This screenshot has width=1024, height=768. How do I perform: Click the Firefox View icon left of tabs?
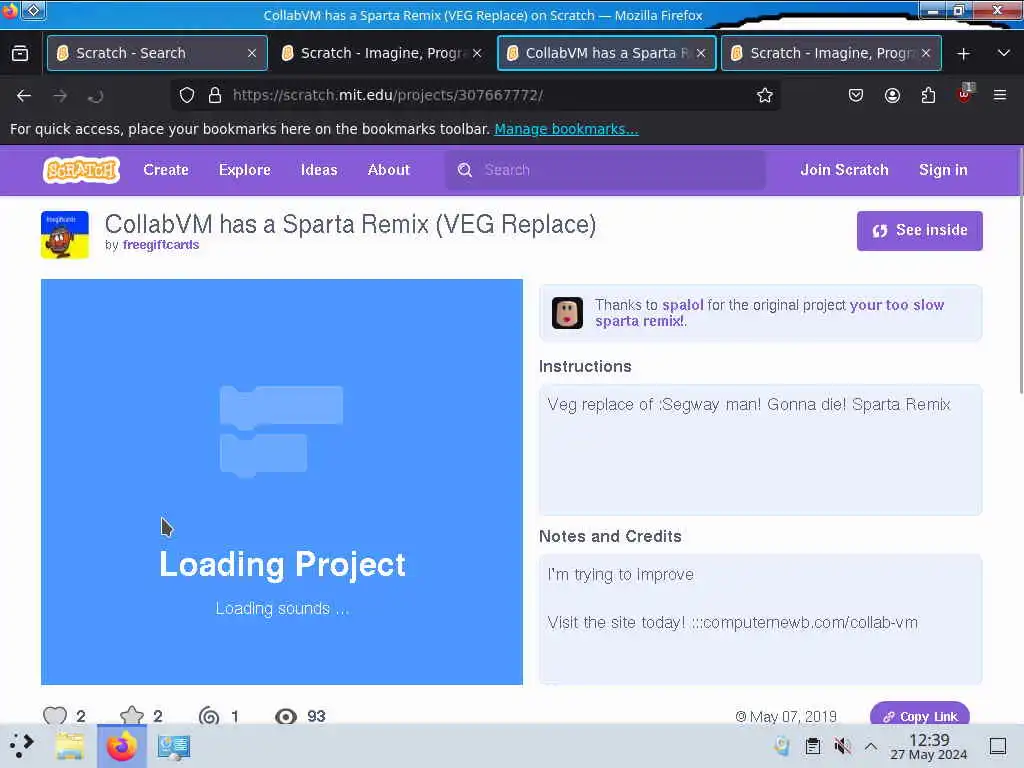[20, 53]
